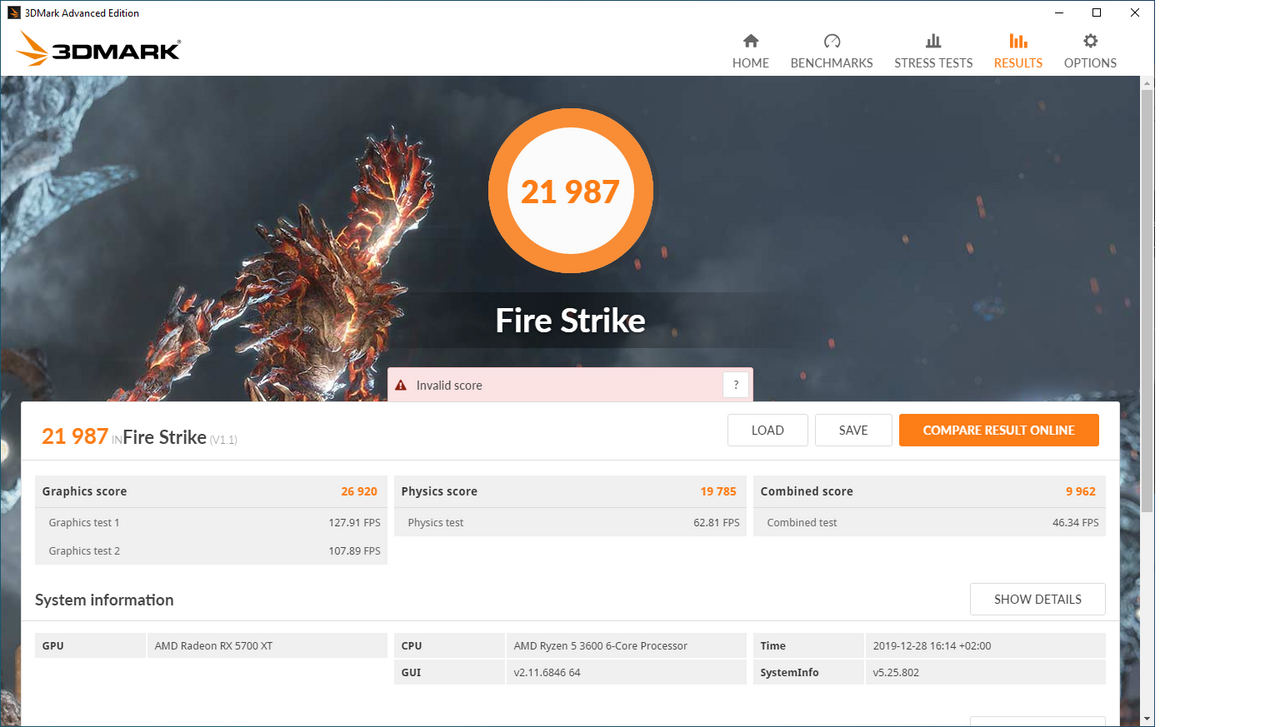The height and width of the screenshot is (727, 1280).
Task: Select the Graphics test 1 row
Action: pos(211,522)
